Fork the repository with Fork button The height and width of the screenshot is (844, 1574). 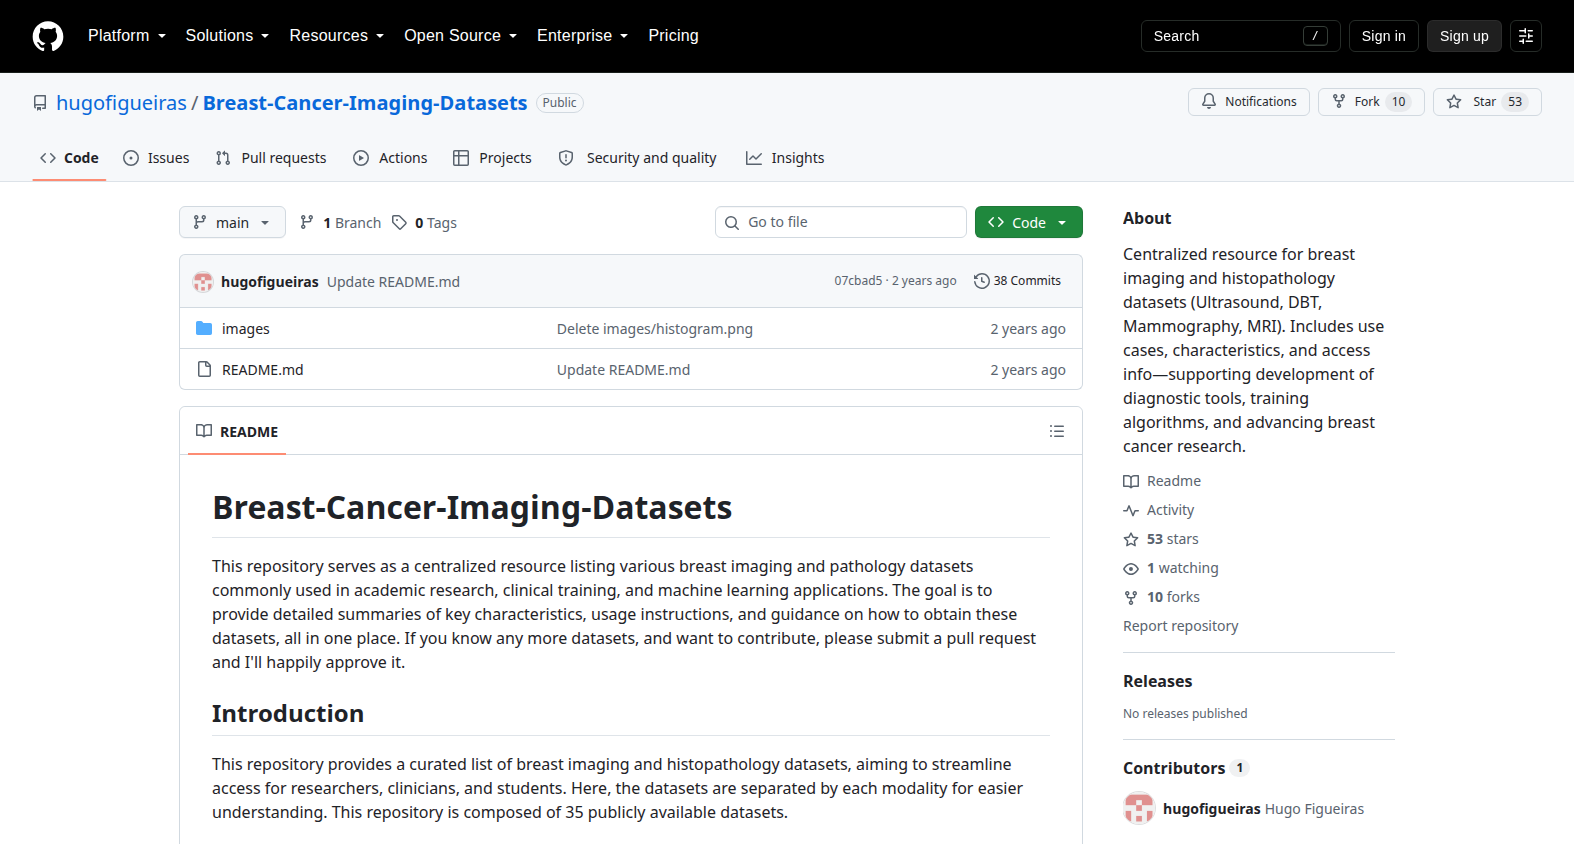tap(1372, 102)
